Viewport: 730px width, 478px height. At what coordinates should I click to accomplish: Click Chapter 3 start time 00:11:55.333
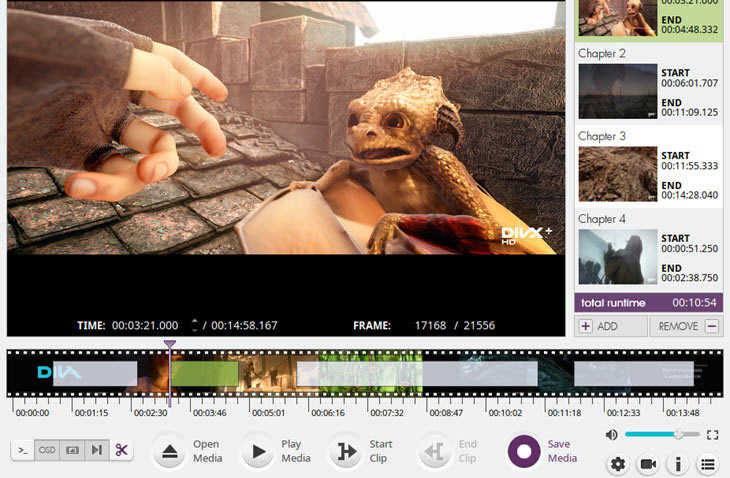pos(689,166)
